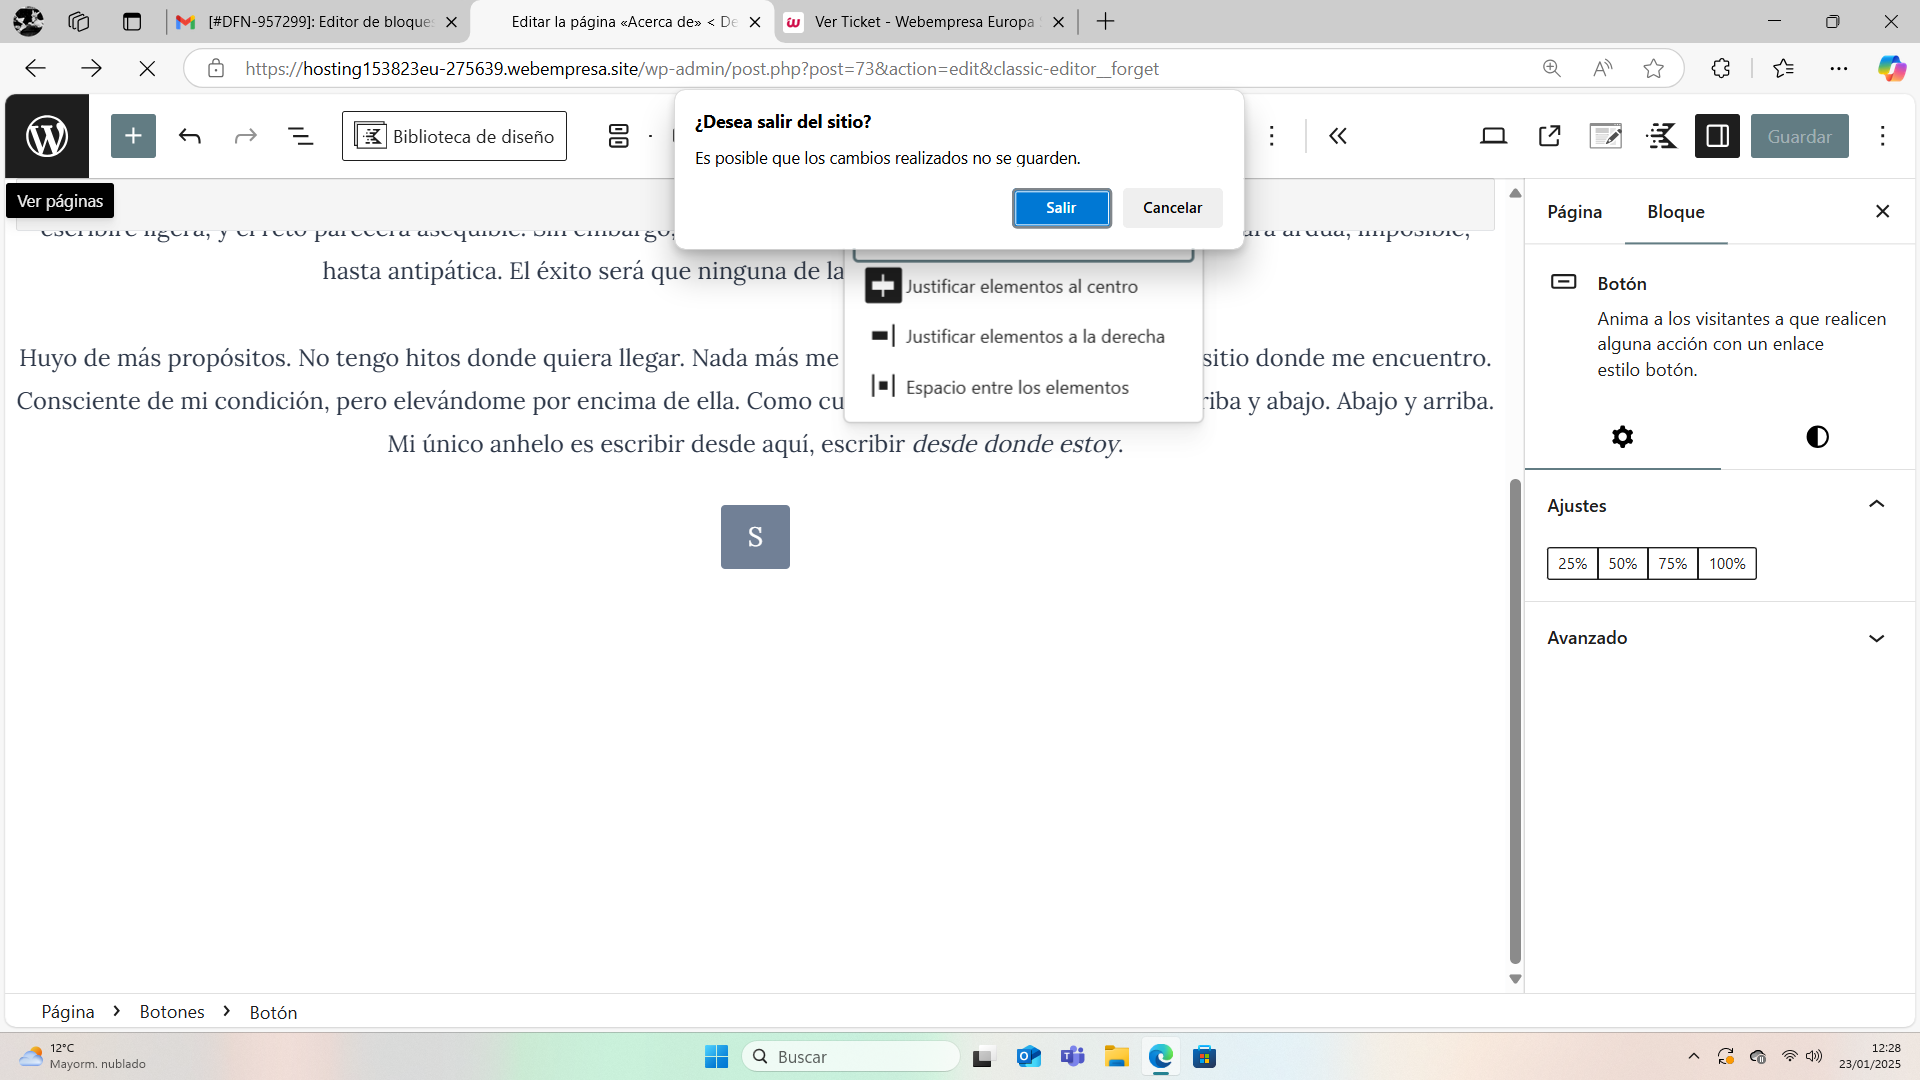Click the Botones block type toolbar icon

click(619, 136)
